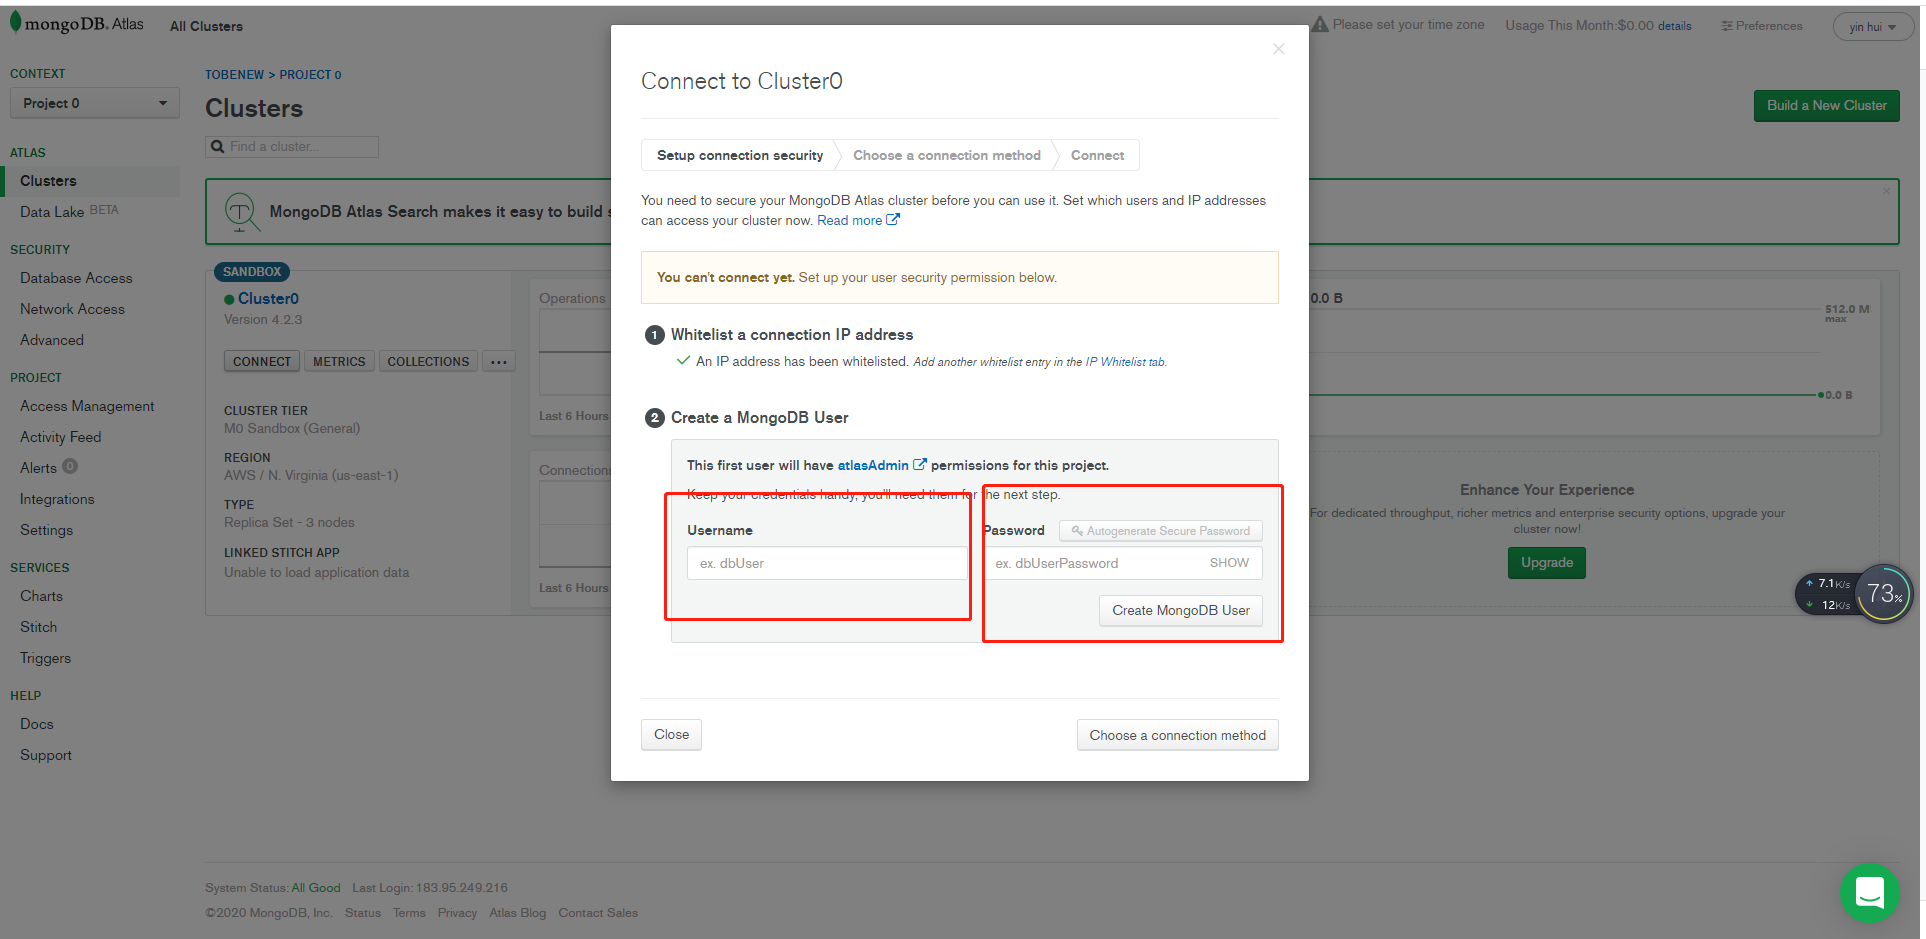Dismiss the Atlas Search banner
This screenshot has width=1926, height=939.
tap(1887, 191)
